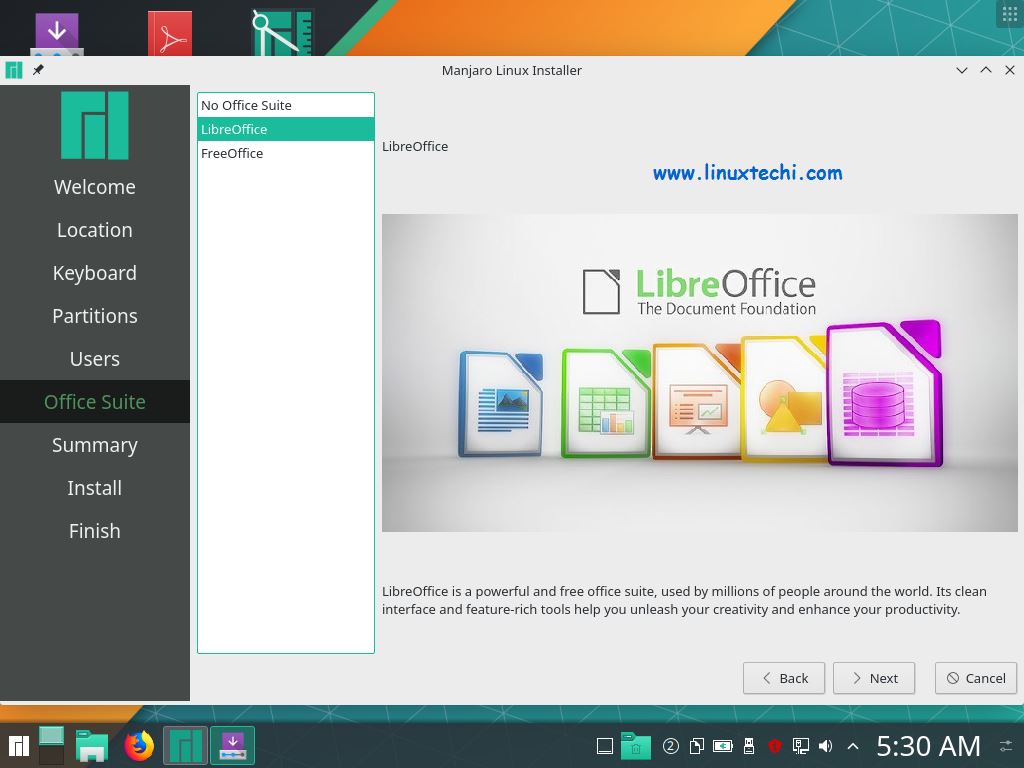Open the removable USB device notifier
The width and height of the screenshot is (1024, 768).
point(748,745)
